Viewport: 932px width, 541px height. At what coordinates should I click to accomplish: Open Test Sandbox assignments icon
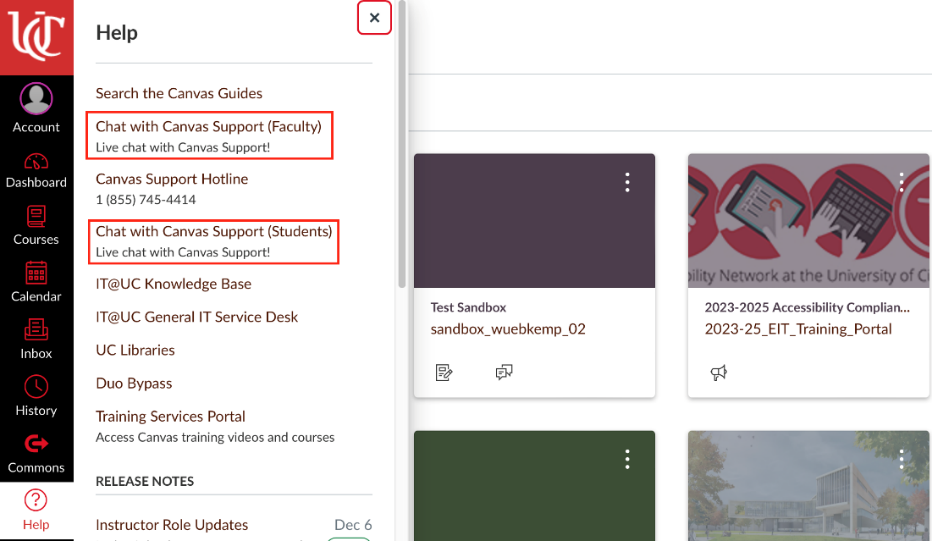point(445,373)
